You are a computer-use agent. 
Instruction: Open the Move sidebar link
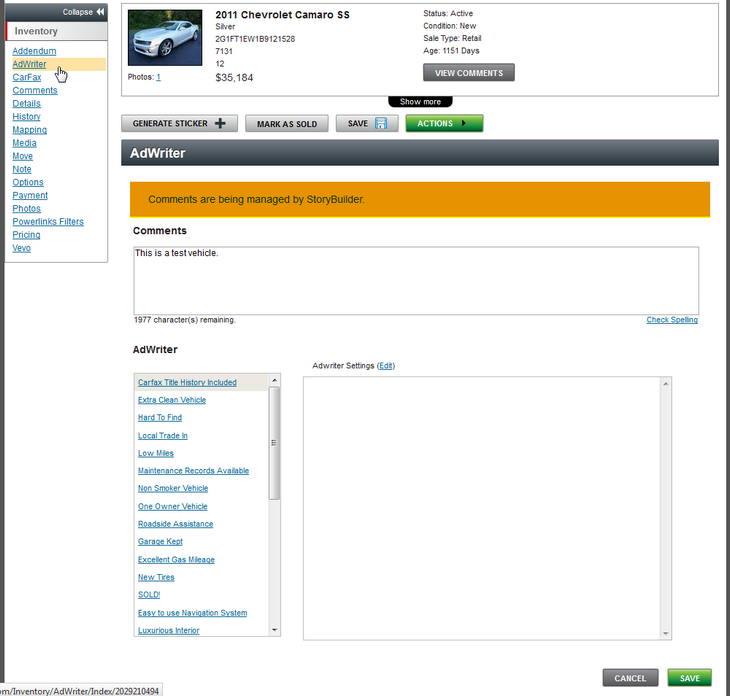tap(22, 156)
